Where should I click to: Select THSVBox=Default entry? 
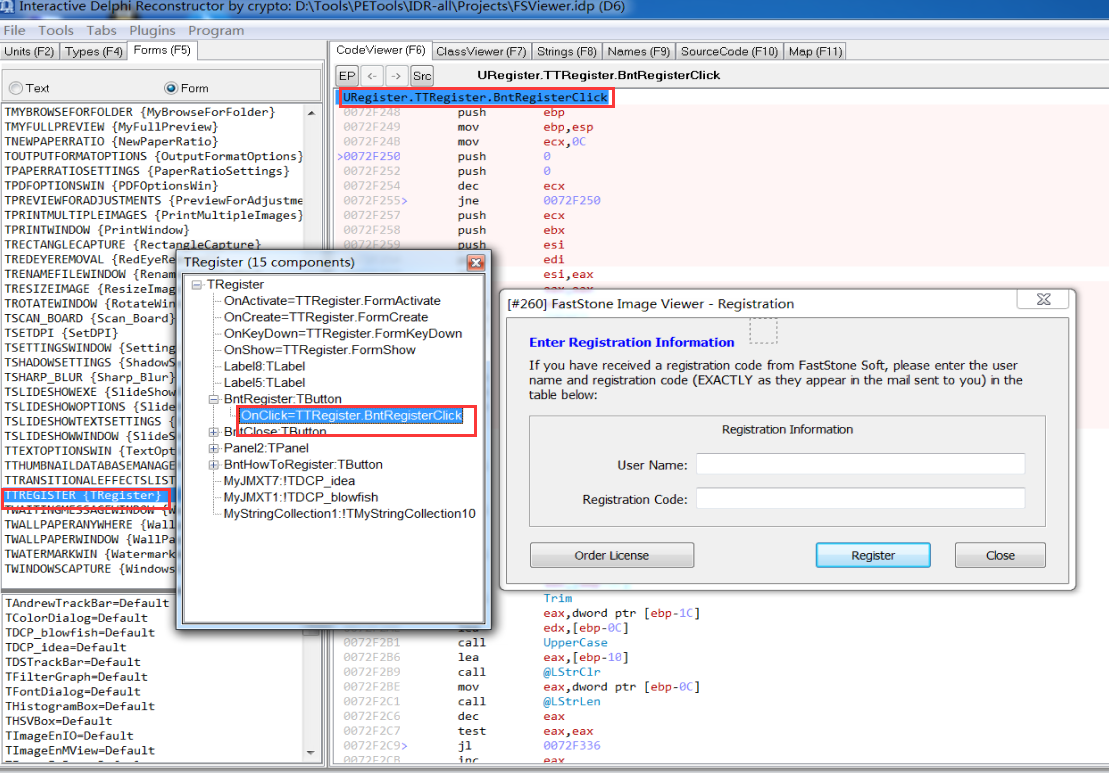[x=59, y=722]
